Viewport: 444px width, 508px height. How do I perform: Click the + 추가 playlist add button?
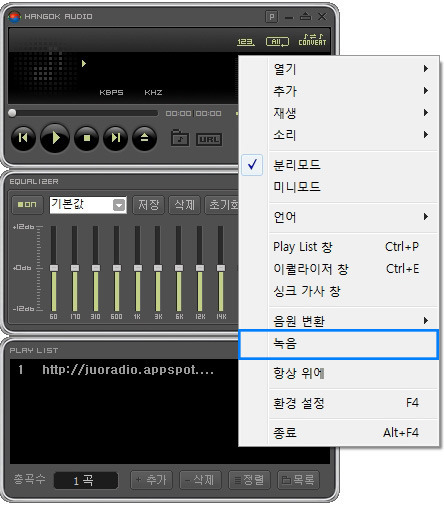[151, 480]
